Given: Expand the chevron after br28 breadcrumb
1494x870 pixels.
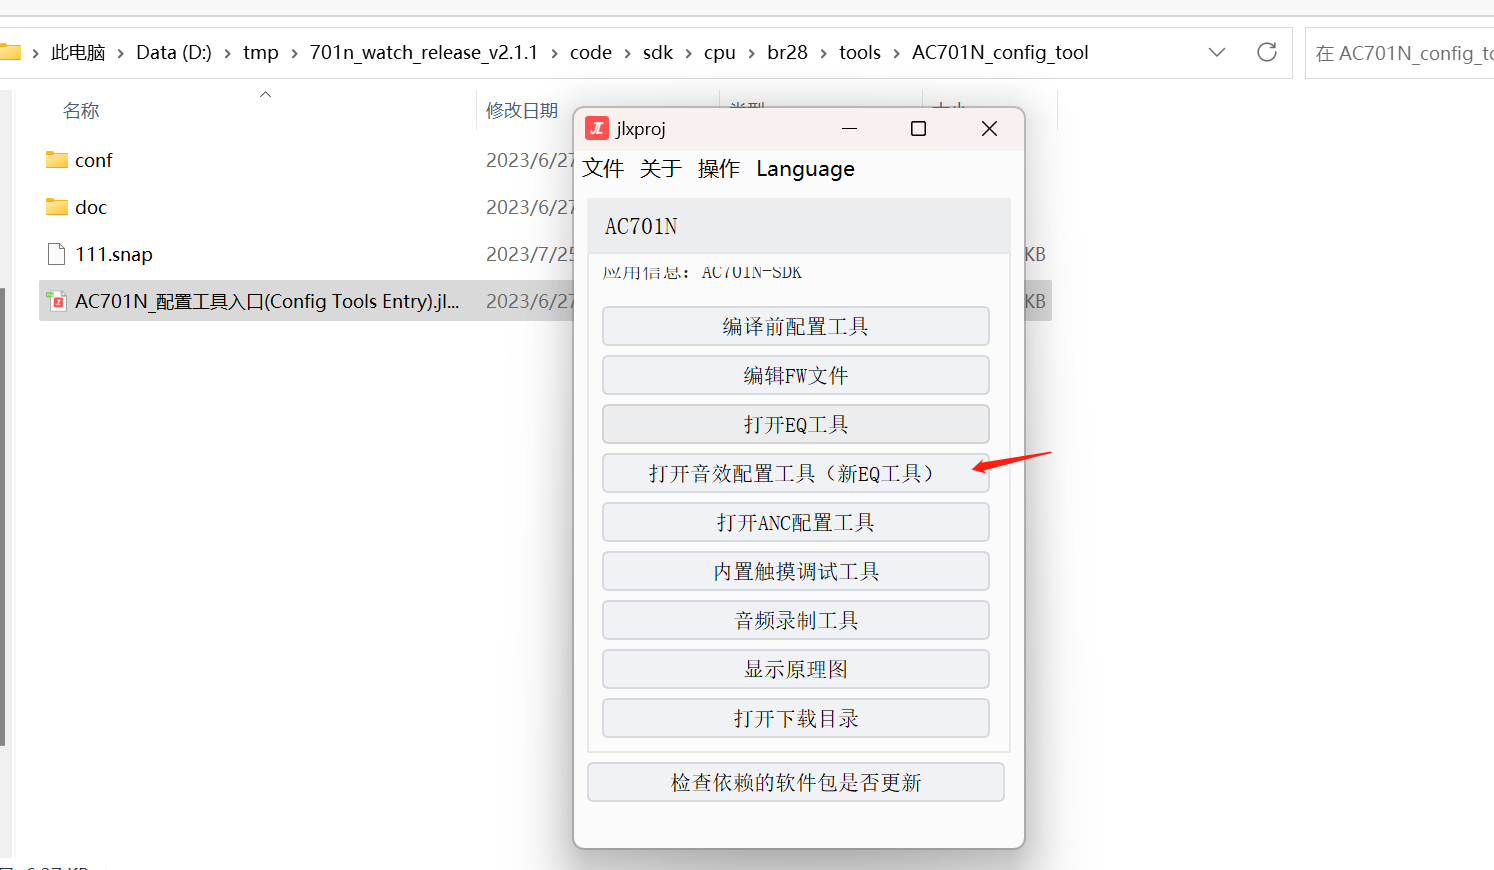Looking at the screenshot, I should click(824, 53).
